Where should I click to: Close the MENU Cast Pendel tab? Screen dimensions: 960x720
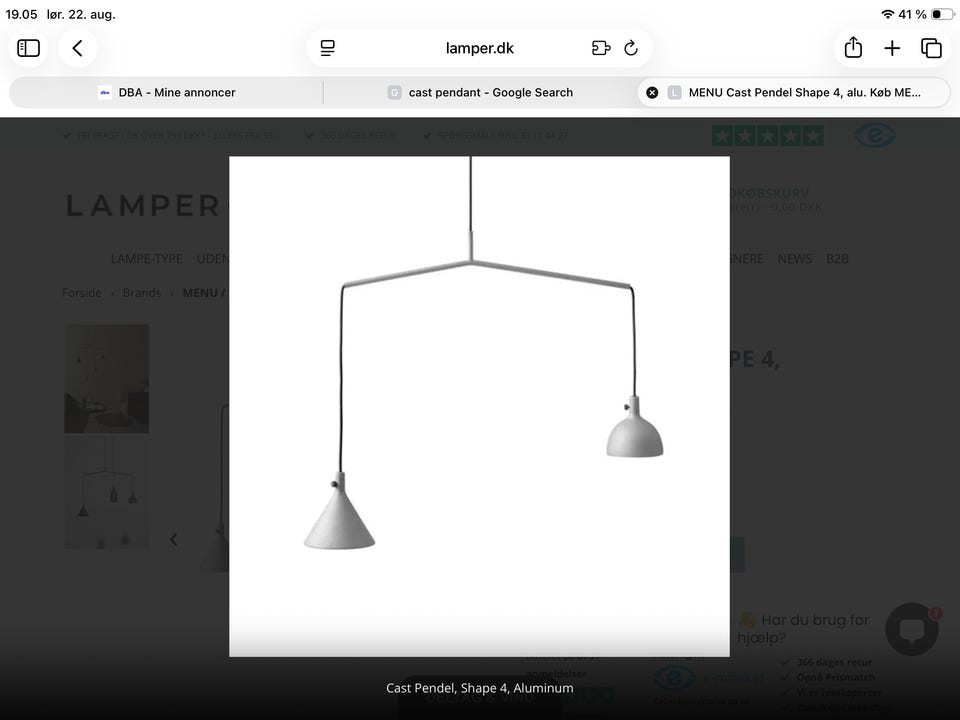tap(653, 92)
